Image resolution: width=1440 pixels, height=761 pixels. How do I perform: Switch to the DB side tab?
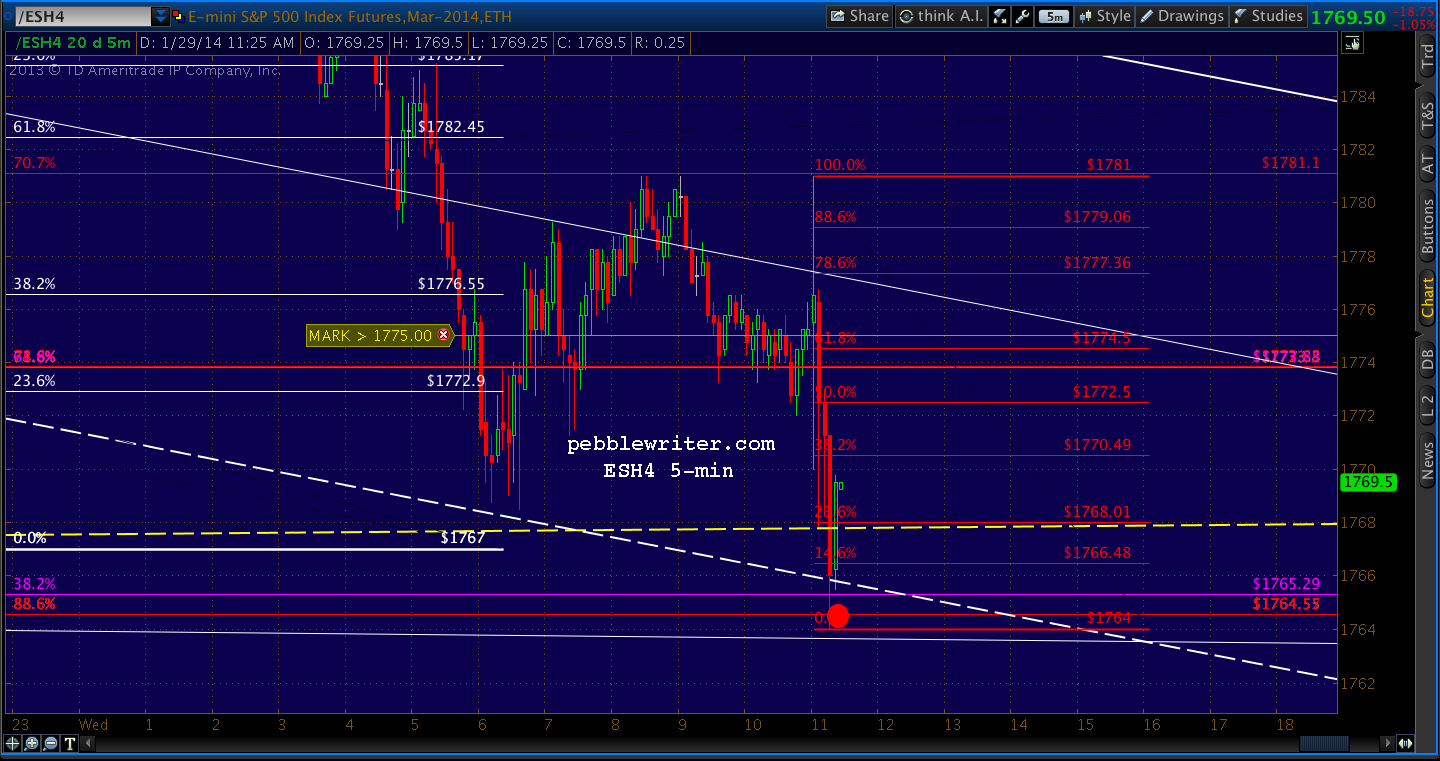1427,359
